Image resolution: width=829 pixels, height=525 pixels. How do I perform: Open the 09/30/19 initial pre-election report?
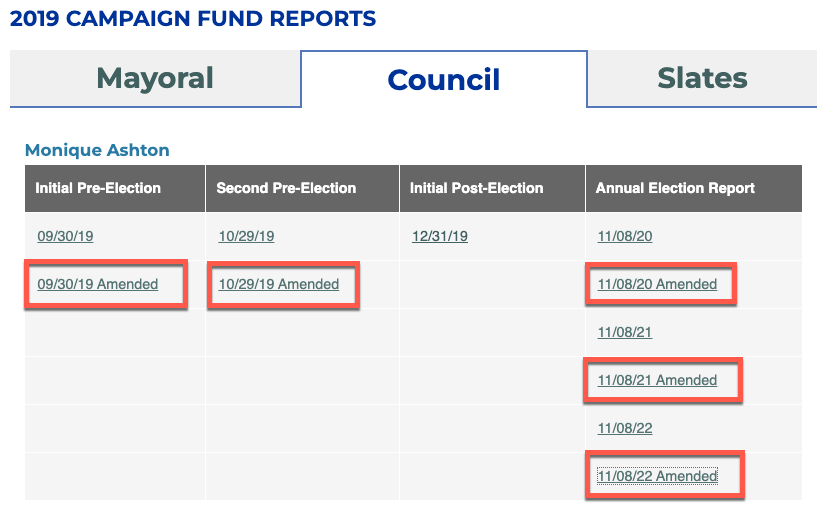click(66, 237)
